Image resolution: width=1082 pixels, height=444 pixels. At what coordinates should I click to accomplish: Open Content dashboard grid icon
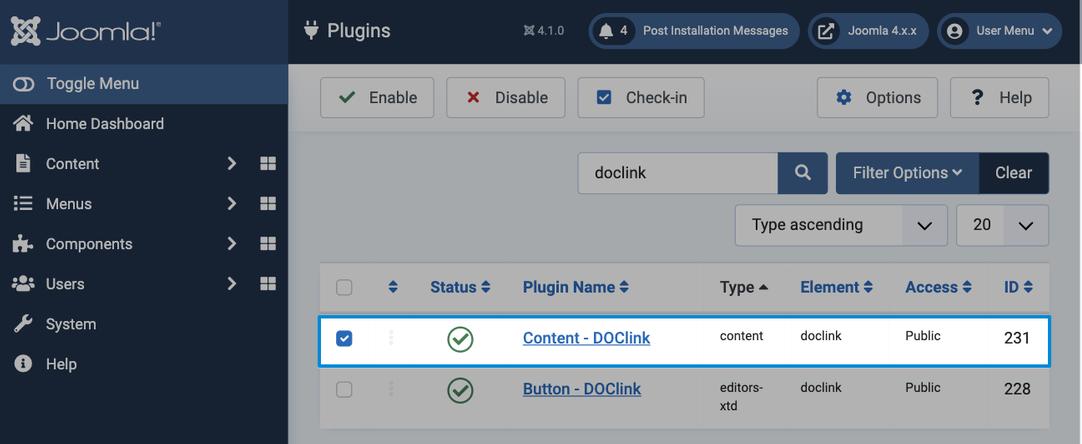(x=268, y=164)
